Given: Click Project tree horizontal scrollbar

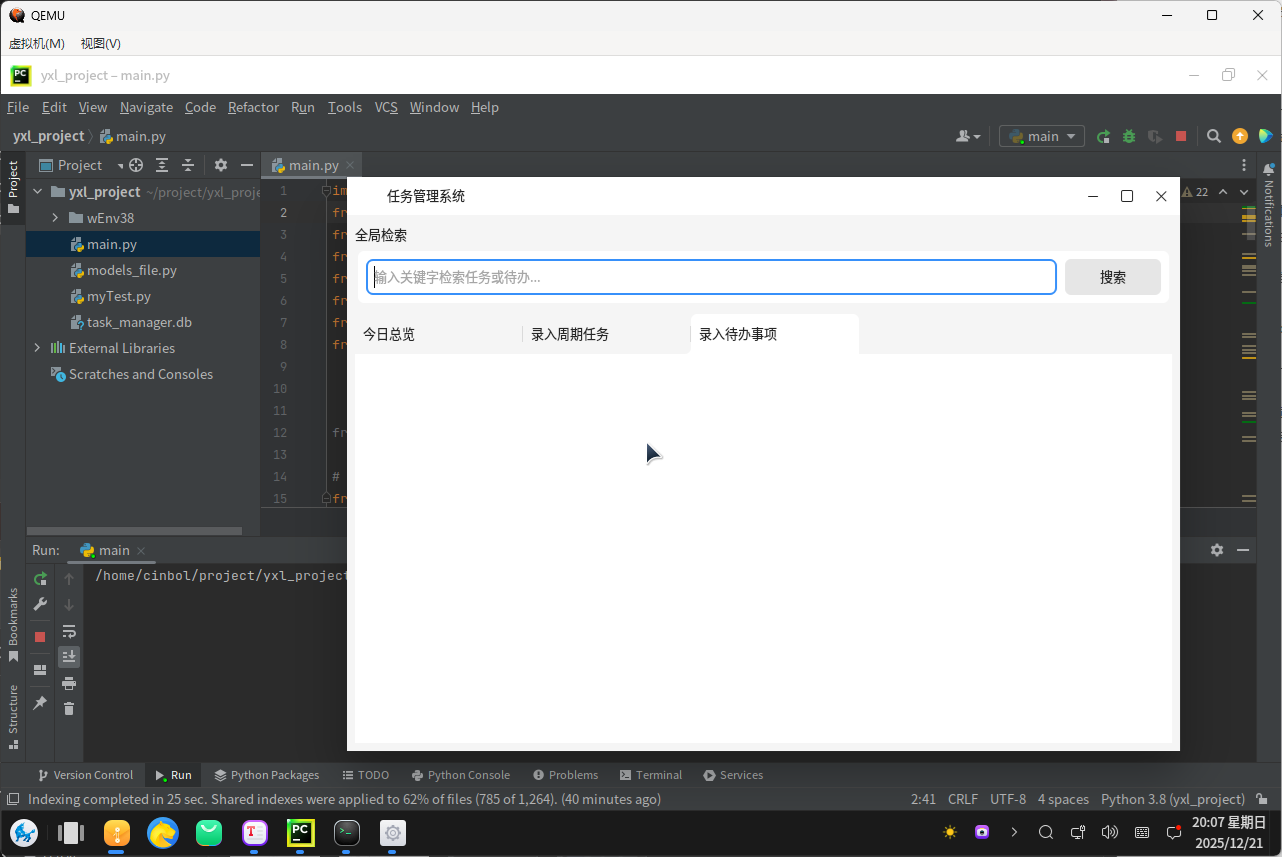Looking at the screenshot, I should coord(134,531).
